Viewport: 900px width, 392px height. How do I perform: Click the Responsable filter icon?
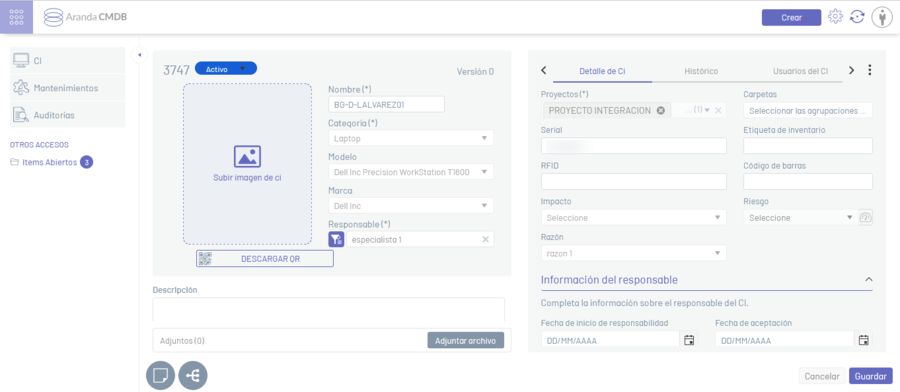[x=336, y=239]
